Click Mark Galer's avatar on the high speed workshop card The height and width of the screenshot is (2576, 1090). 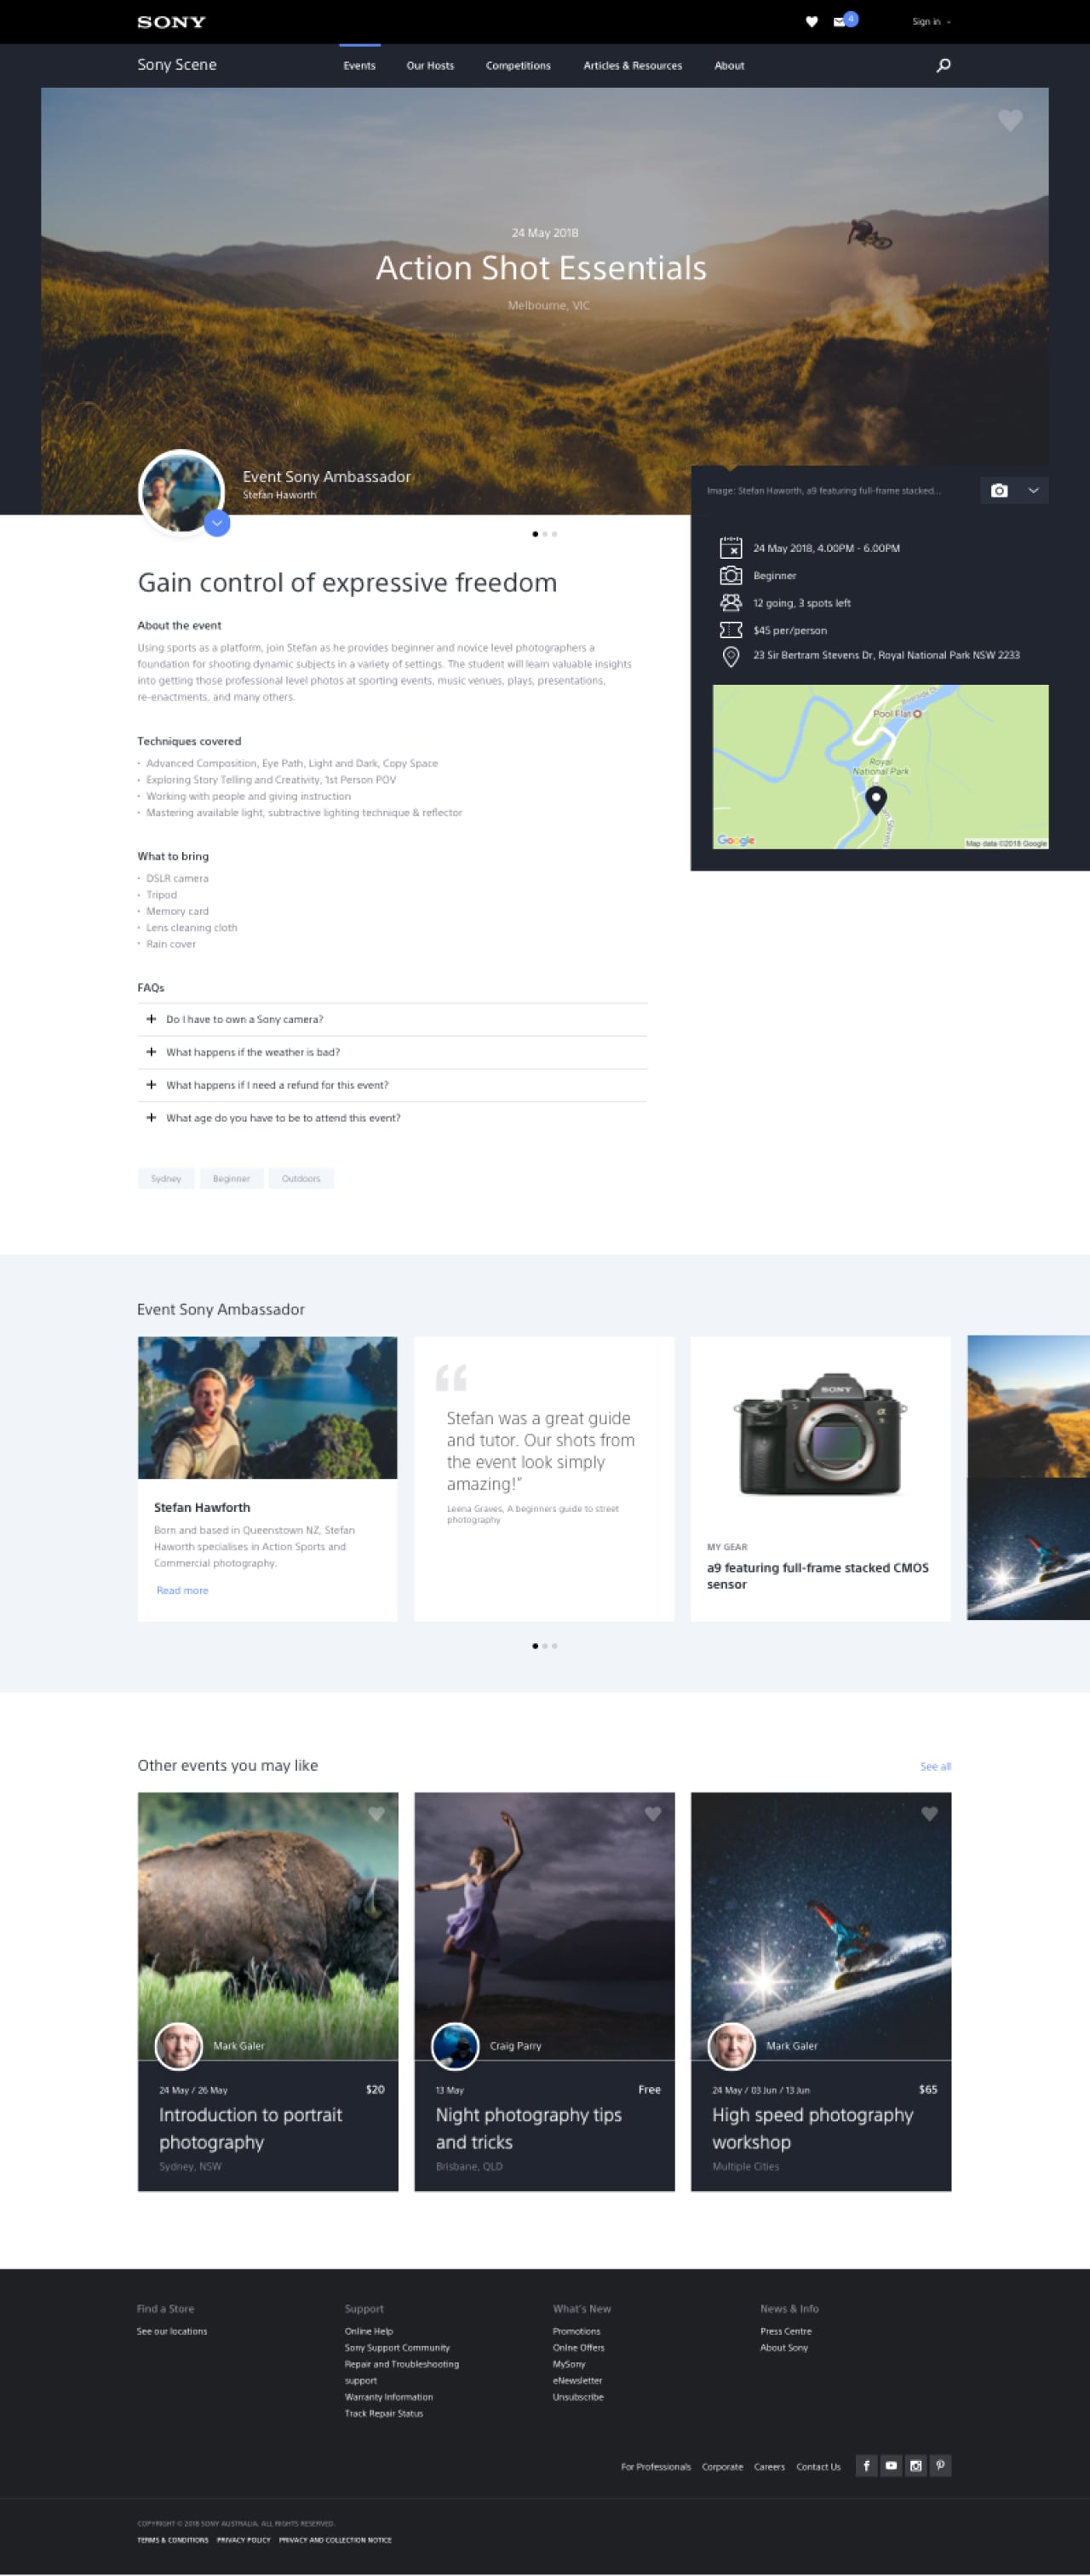732,2046
